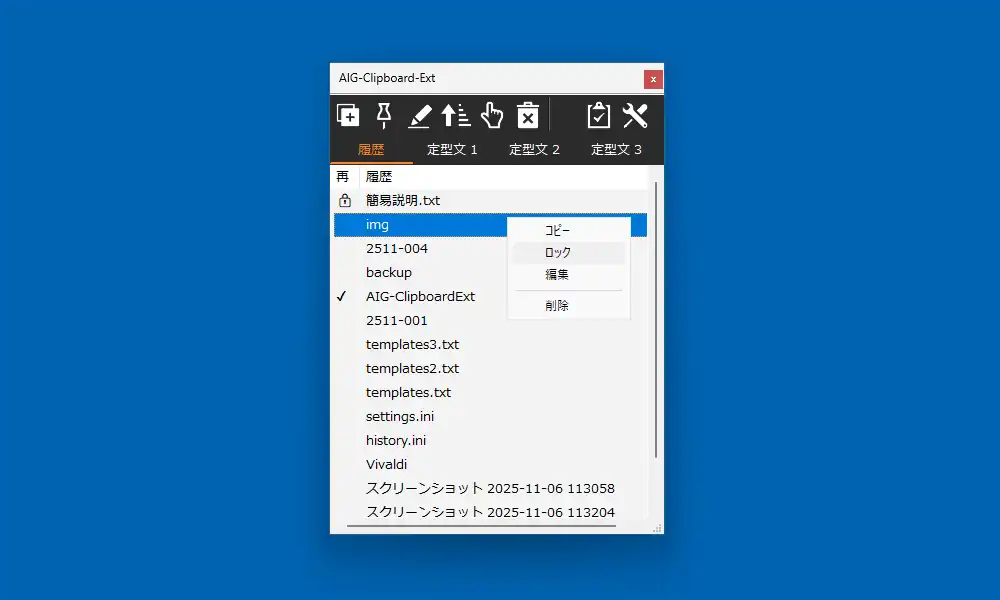
Task: Select the edit pen icon
Action: (420, 115)
